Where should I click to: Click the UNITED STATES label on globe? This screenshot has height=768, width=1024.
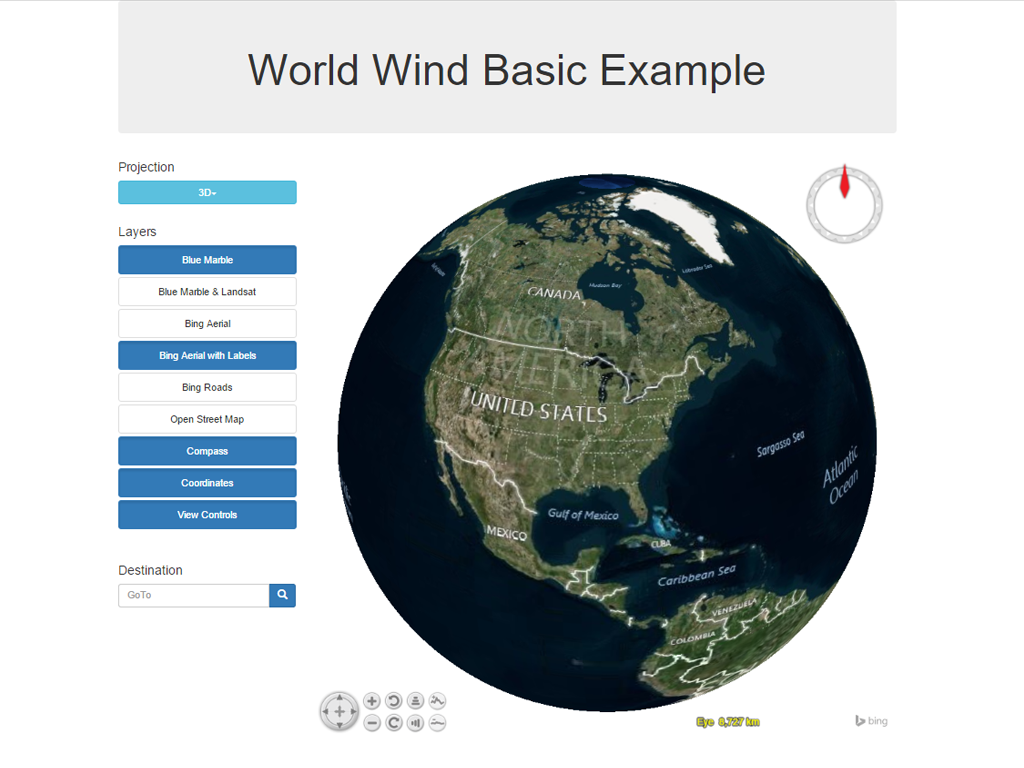tap(539, 408)
